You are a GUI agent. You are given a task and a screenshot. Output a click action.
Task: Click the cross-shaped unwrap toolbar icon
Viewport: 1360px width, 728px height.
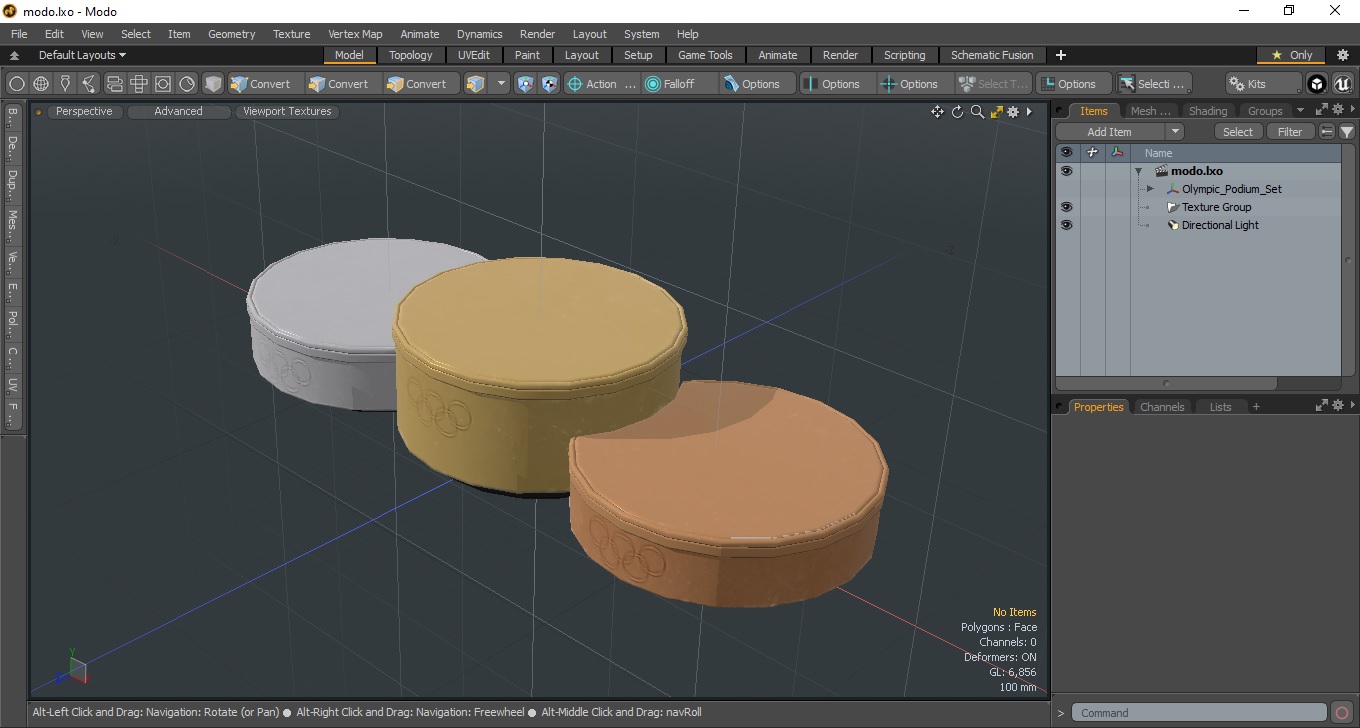pos(138,84)
